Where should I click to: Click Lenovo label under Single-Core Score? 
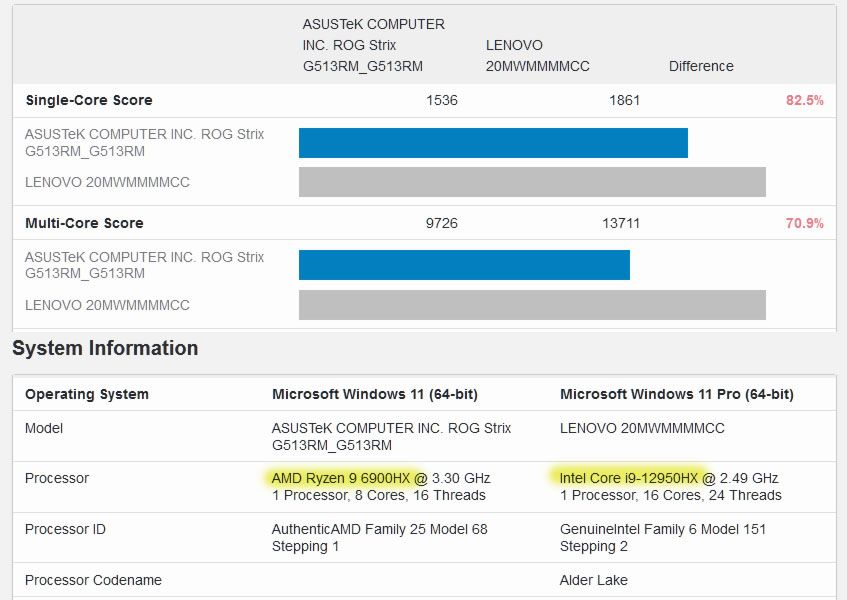point(107,183)
